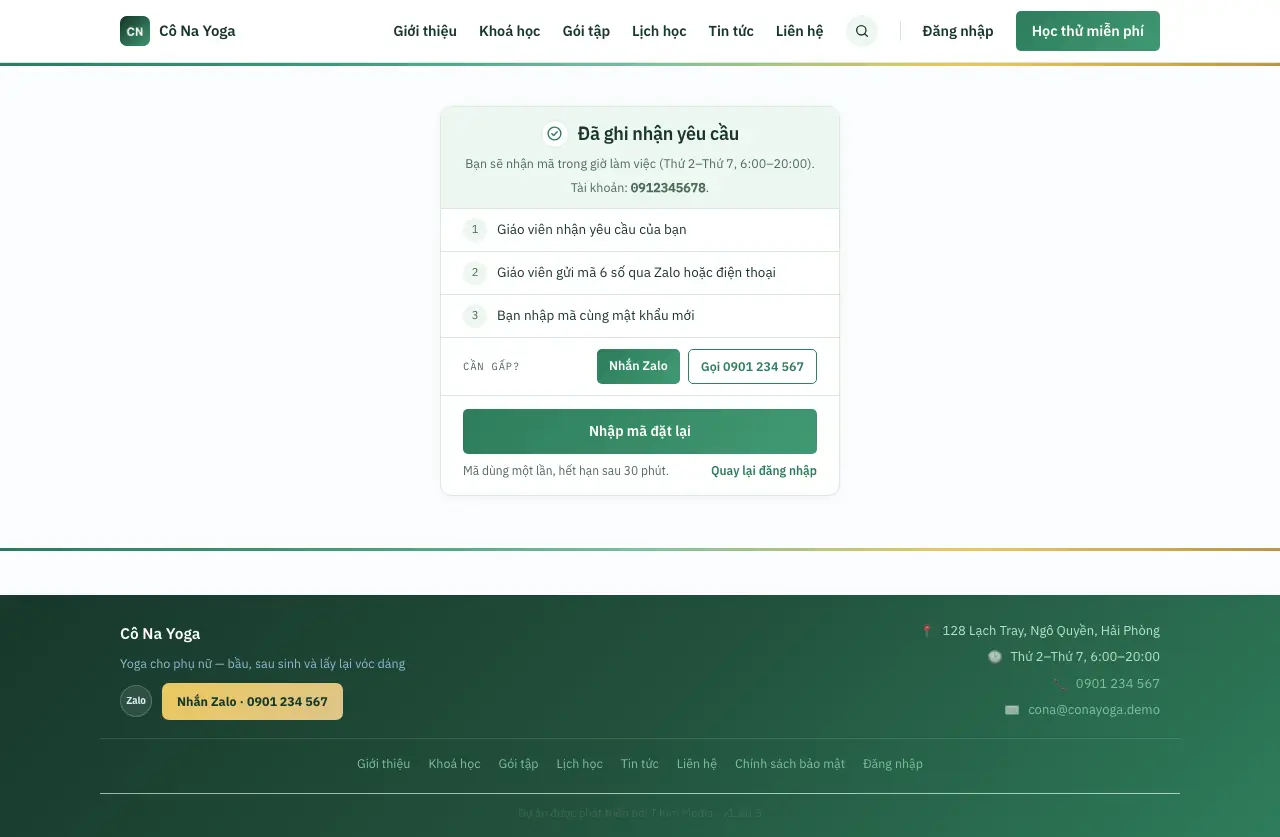Click step 1 Giáo viên nhận yêu cầu
Image resolution: width=1280 pixels, height=837 pixels.
coord(640,230)
